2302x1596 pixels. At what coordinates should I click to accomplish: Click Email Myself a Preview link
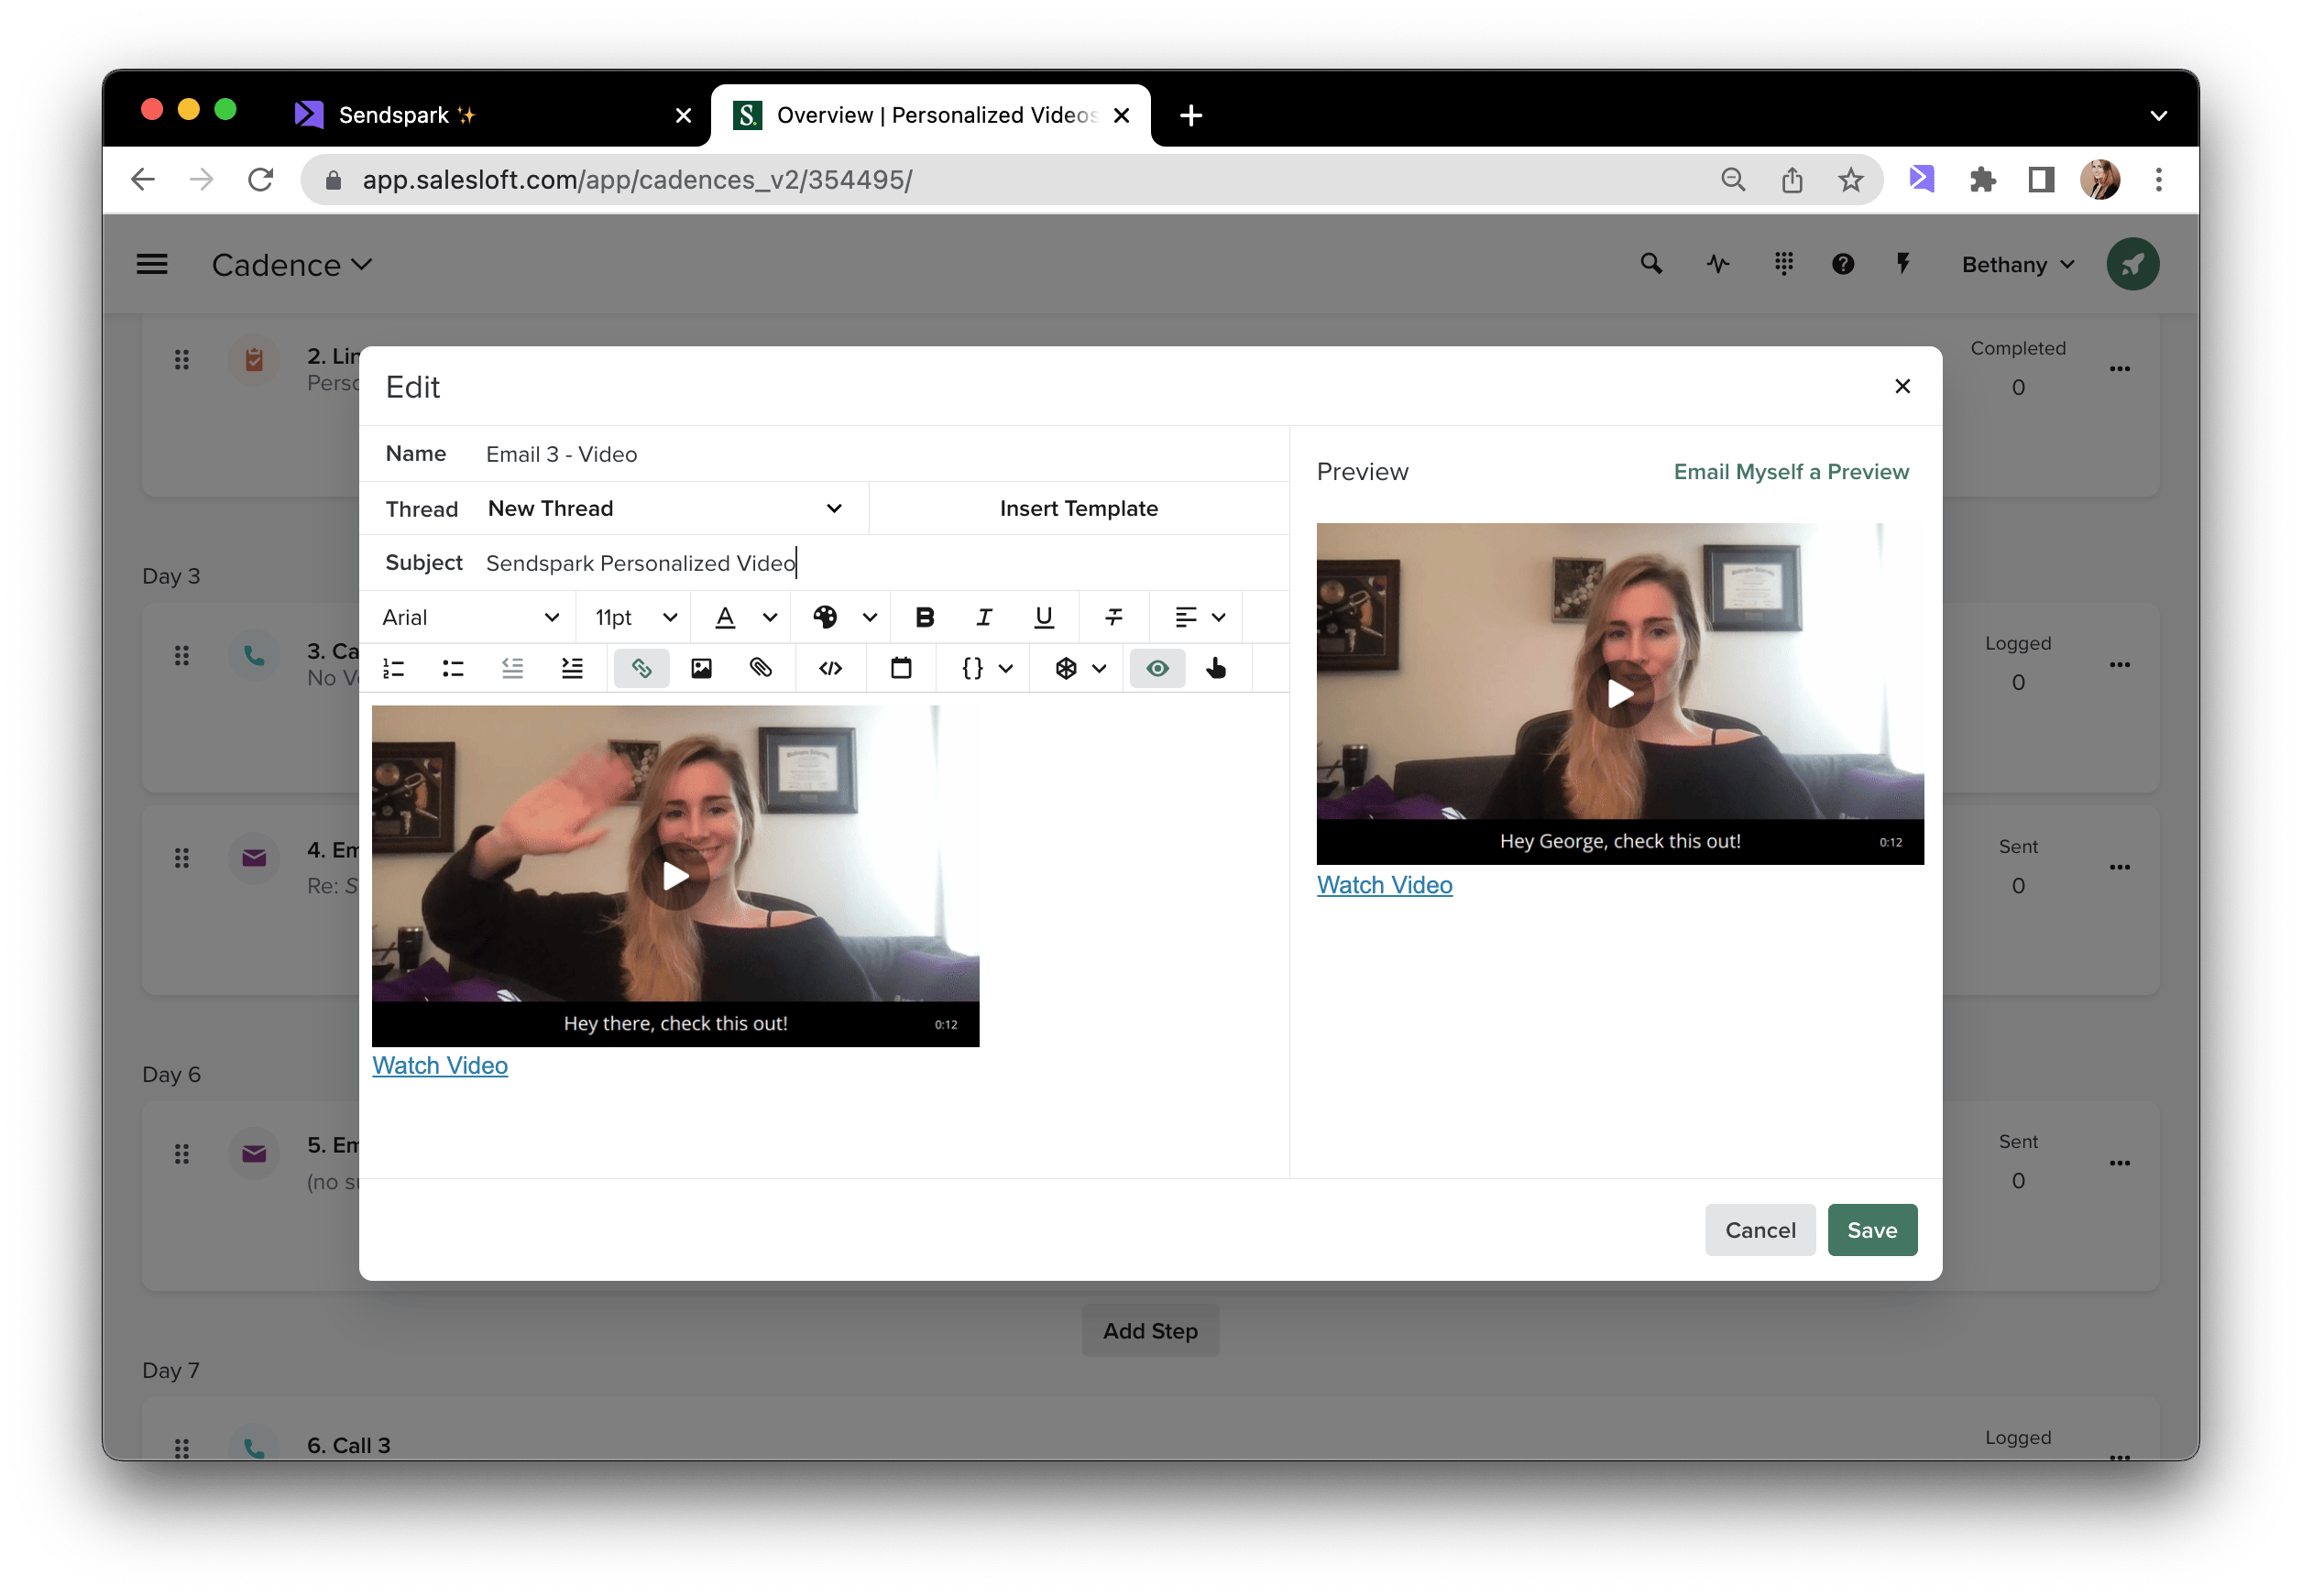pos(1791,471)
